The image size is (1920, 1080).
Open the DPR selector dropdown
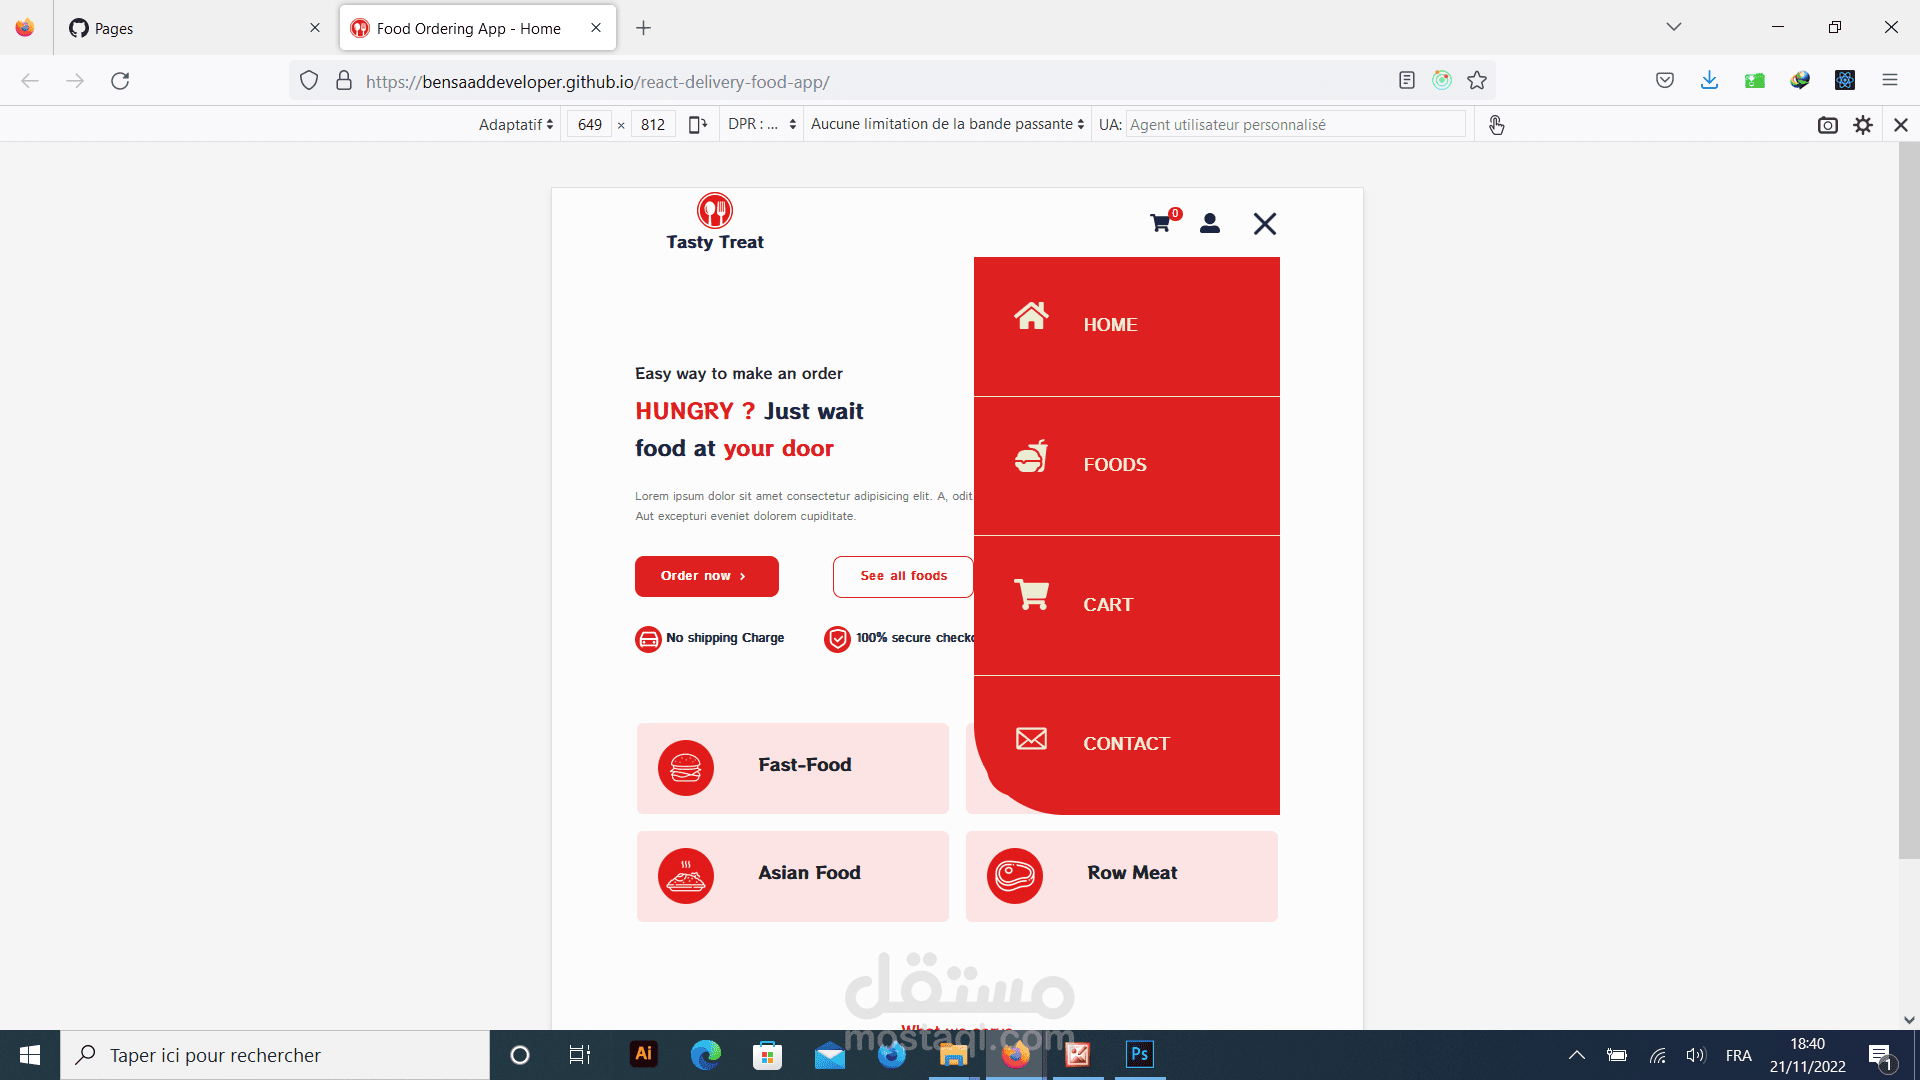tap(762, 124)
